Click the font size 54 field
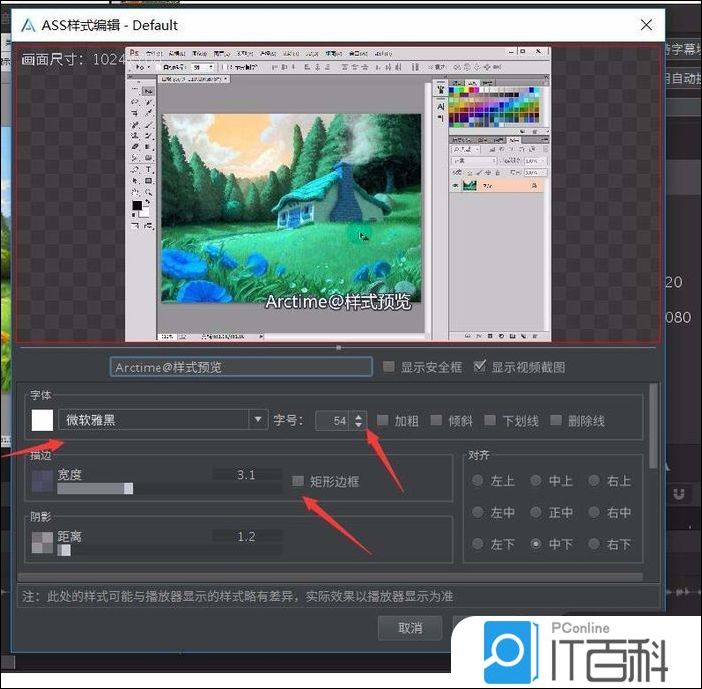 click(x=334, y=421)
